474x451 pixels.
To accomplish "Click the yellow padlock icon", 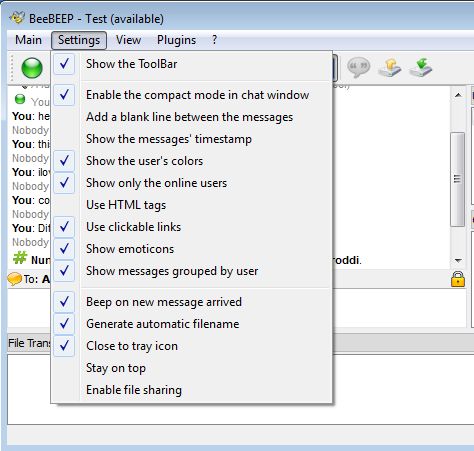I will (458, 279).
